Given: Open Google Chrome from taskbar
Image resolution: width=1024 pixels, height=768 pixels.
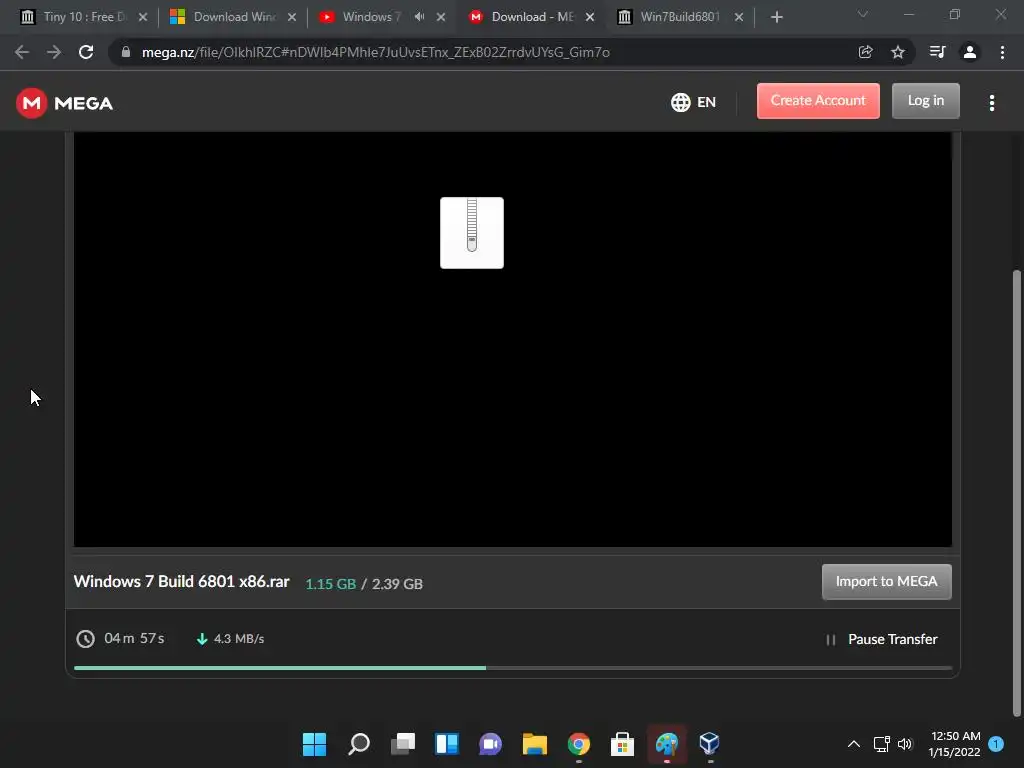Looking at the screenshot, I should [x=579, y=744].
